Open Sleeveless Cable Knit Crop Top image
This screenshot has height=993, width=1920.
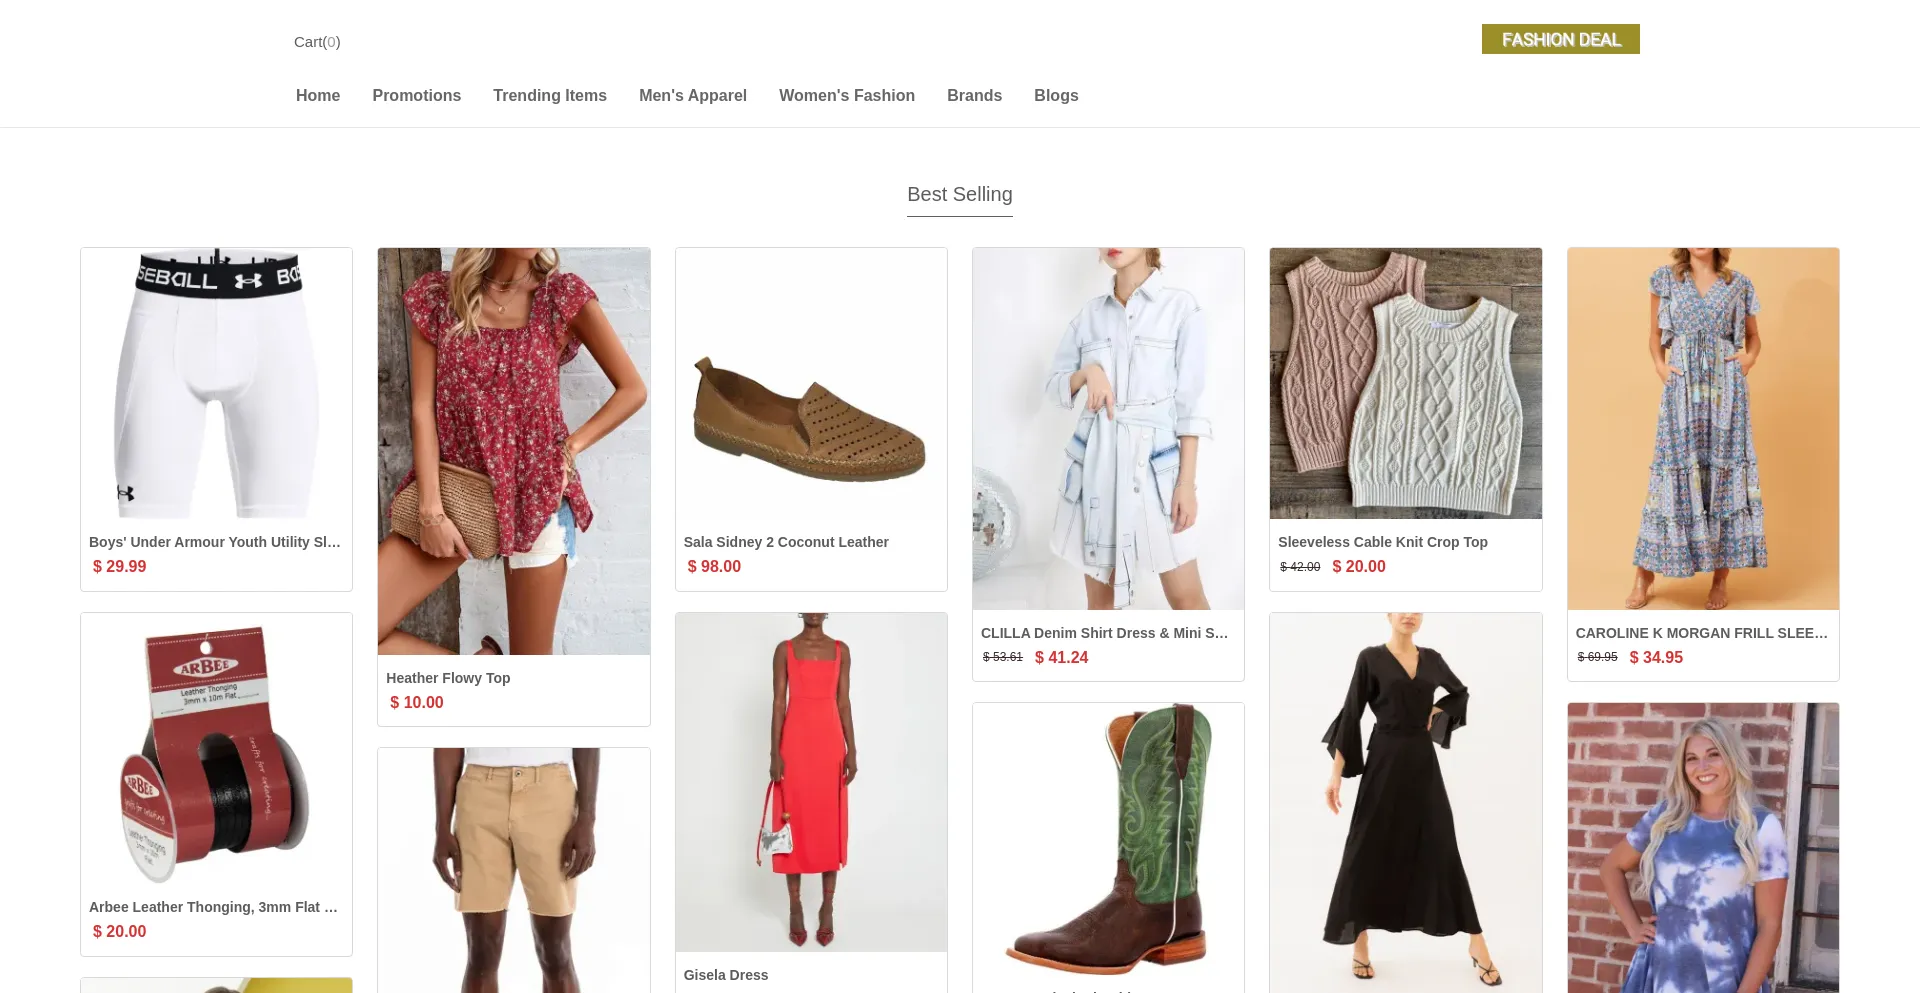click(1405, 384)
